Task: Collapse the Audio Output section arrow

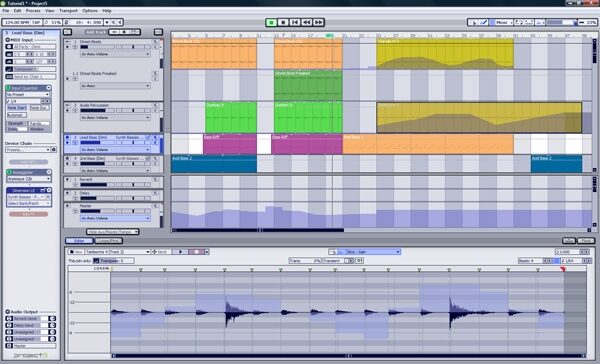Action: tap(7, 312)
